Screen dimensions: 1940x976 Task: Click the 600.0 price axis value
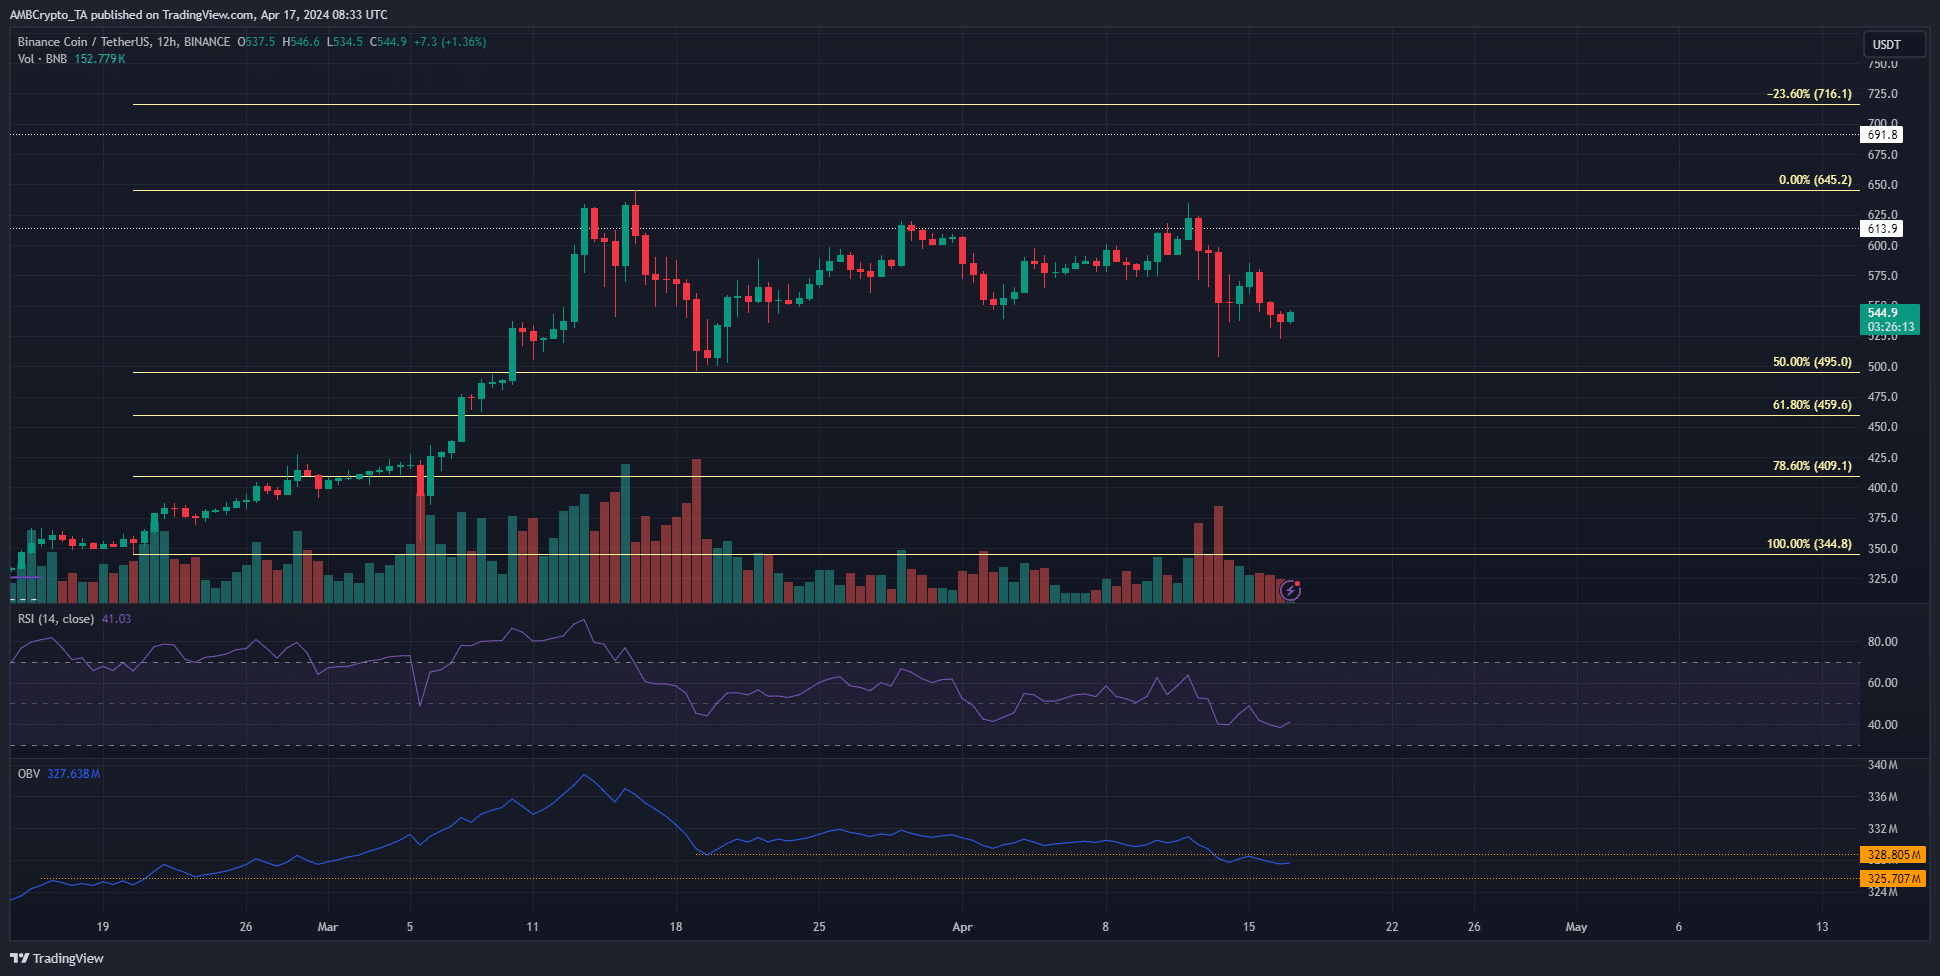[x=1882, y=246]
